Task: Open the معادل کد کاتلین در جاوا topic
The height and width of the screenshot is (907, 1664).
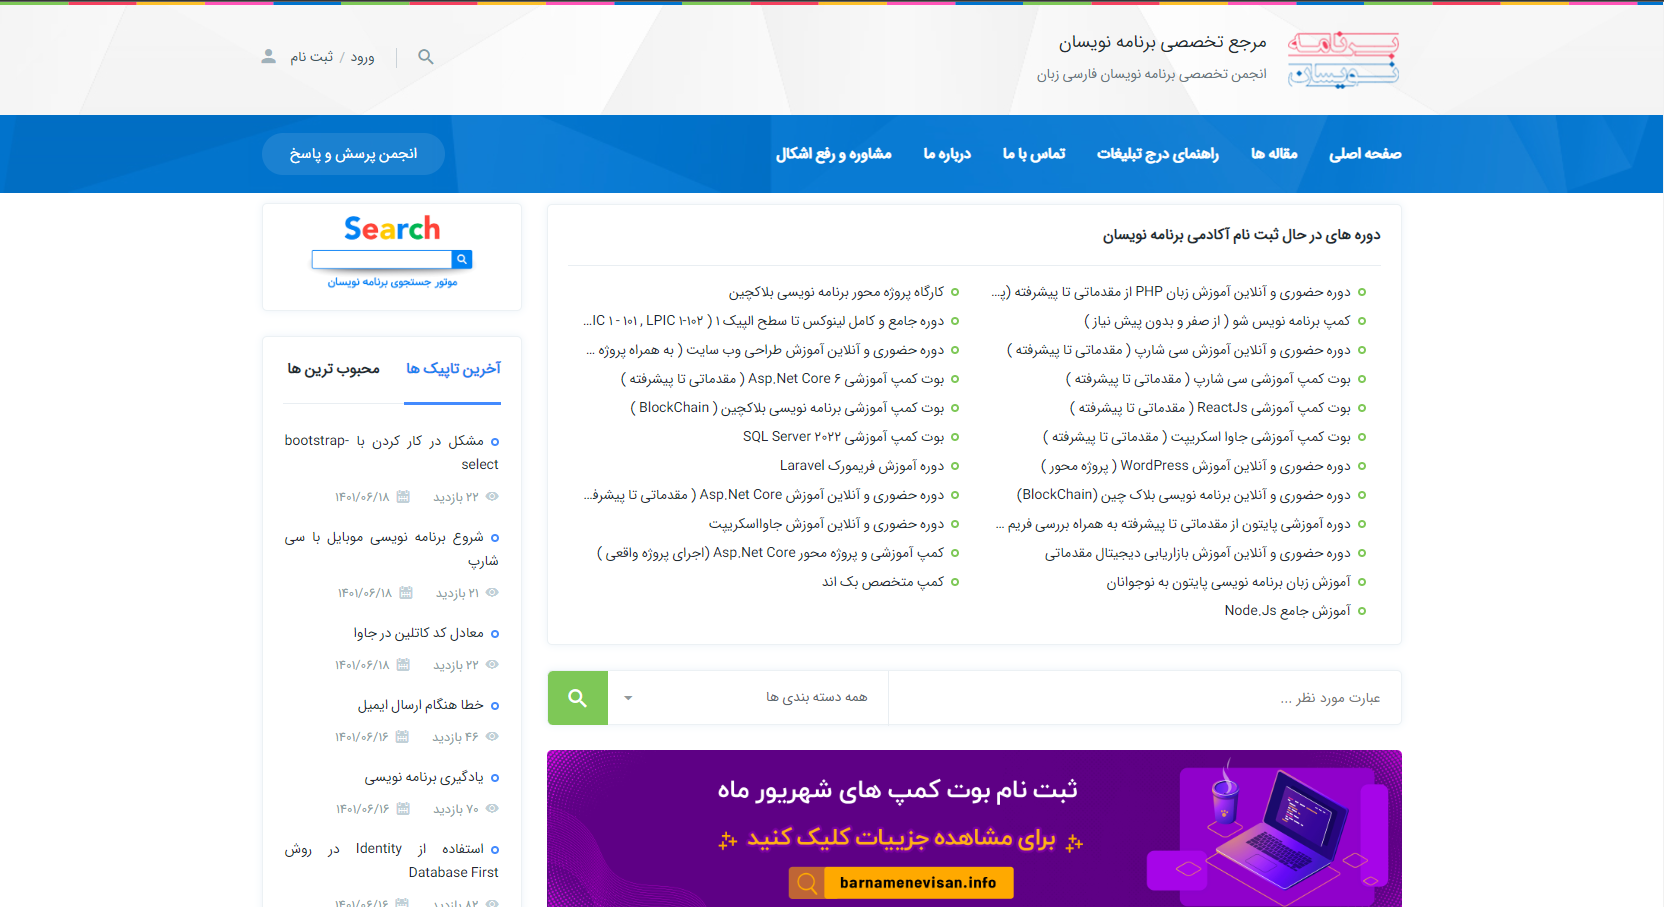Action: (x=418, y=633)
